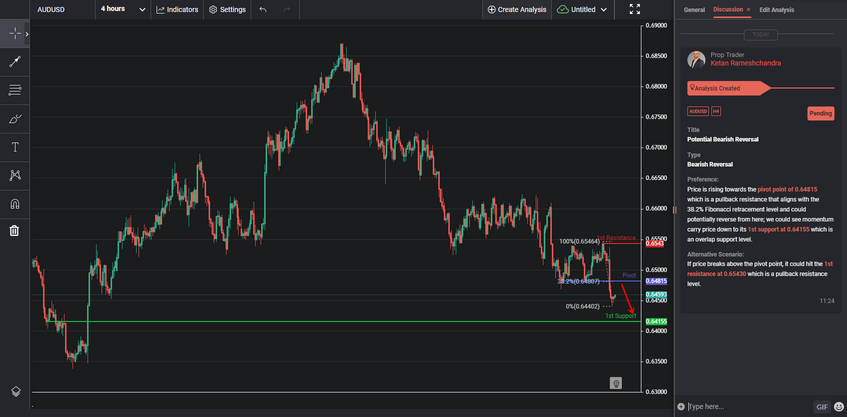Image resolution: width=847 pixels, height=417 pixels.
Task: Select the 1st Support green line label
Action: pyautogui.click(x=621, y=315)
